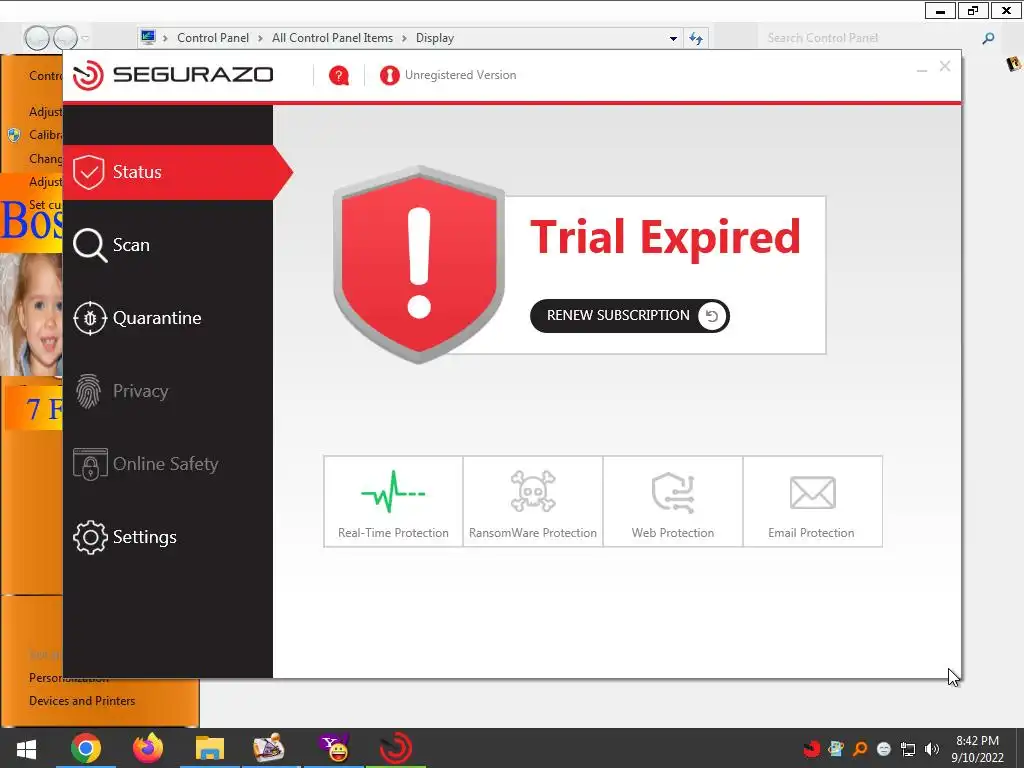This screenshot has height=768, width=1024.
Task: Click the Online Safety padlock icon
Action: tap(90, 464)
